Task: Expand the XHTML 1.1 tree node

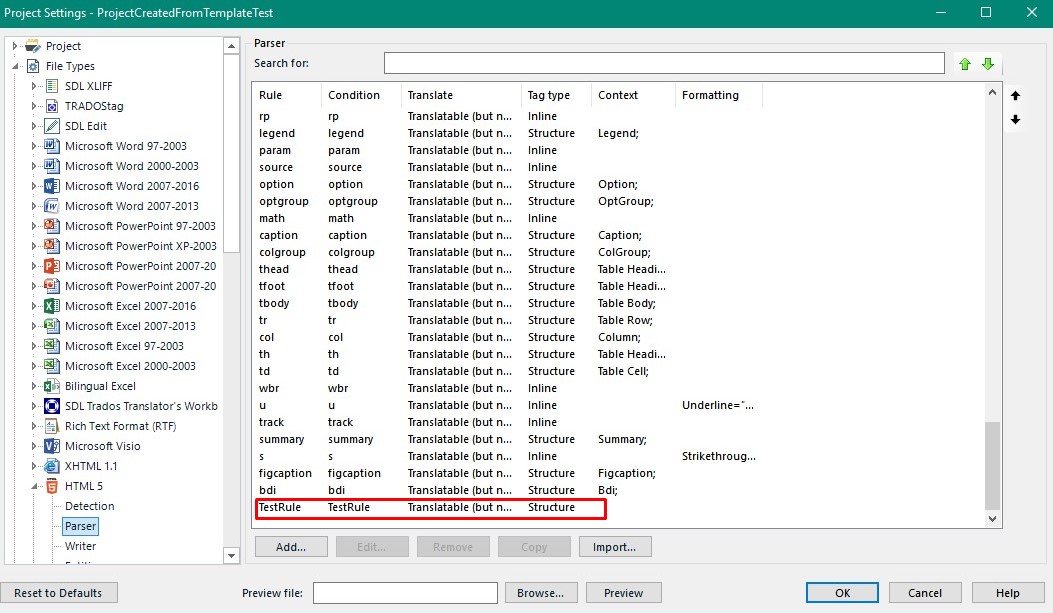Action: click(x=35, y=466)
